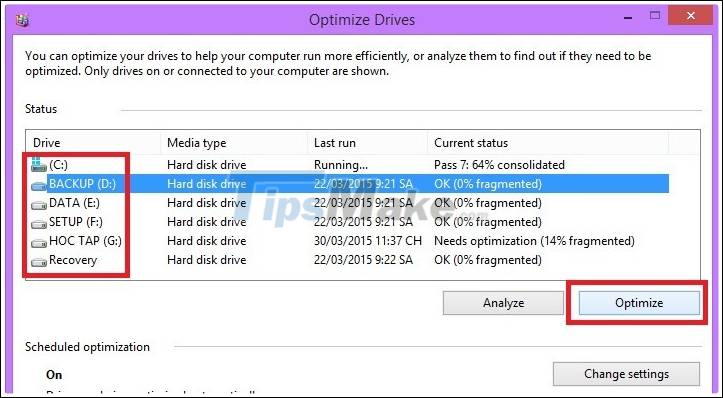Select the Recovery drive name
Screen dimensions: 723x398
click(x=73, y=260)
